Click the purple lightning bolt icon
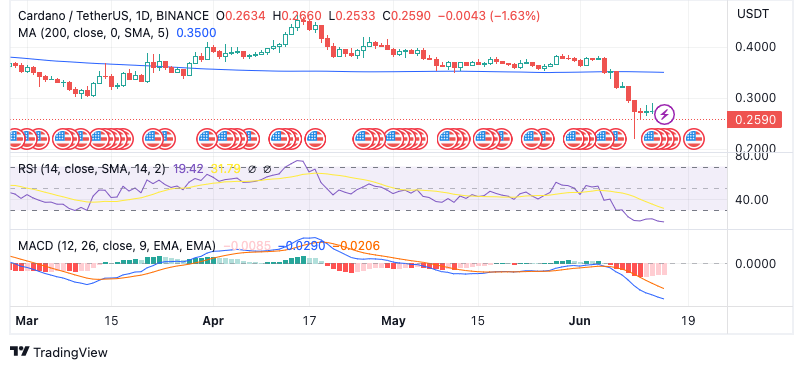This screenshot has height=369, width=803. pos(665,114)
